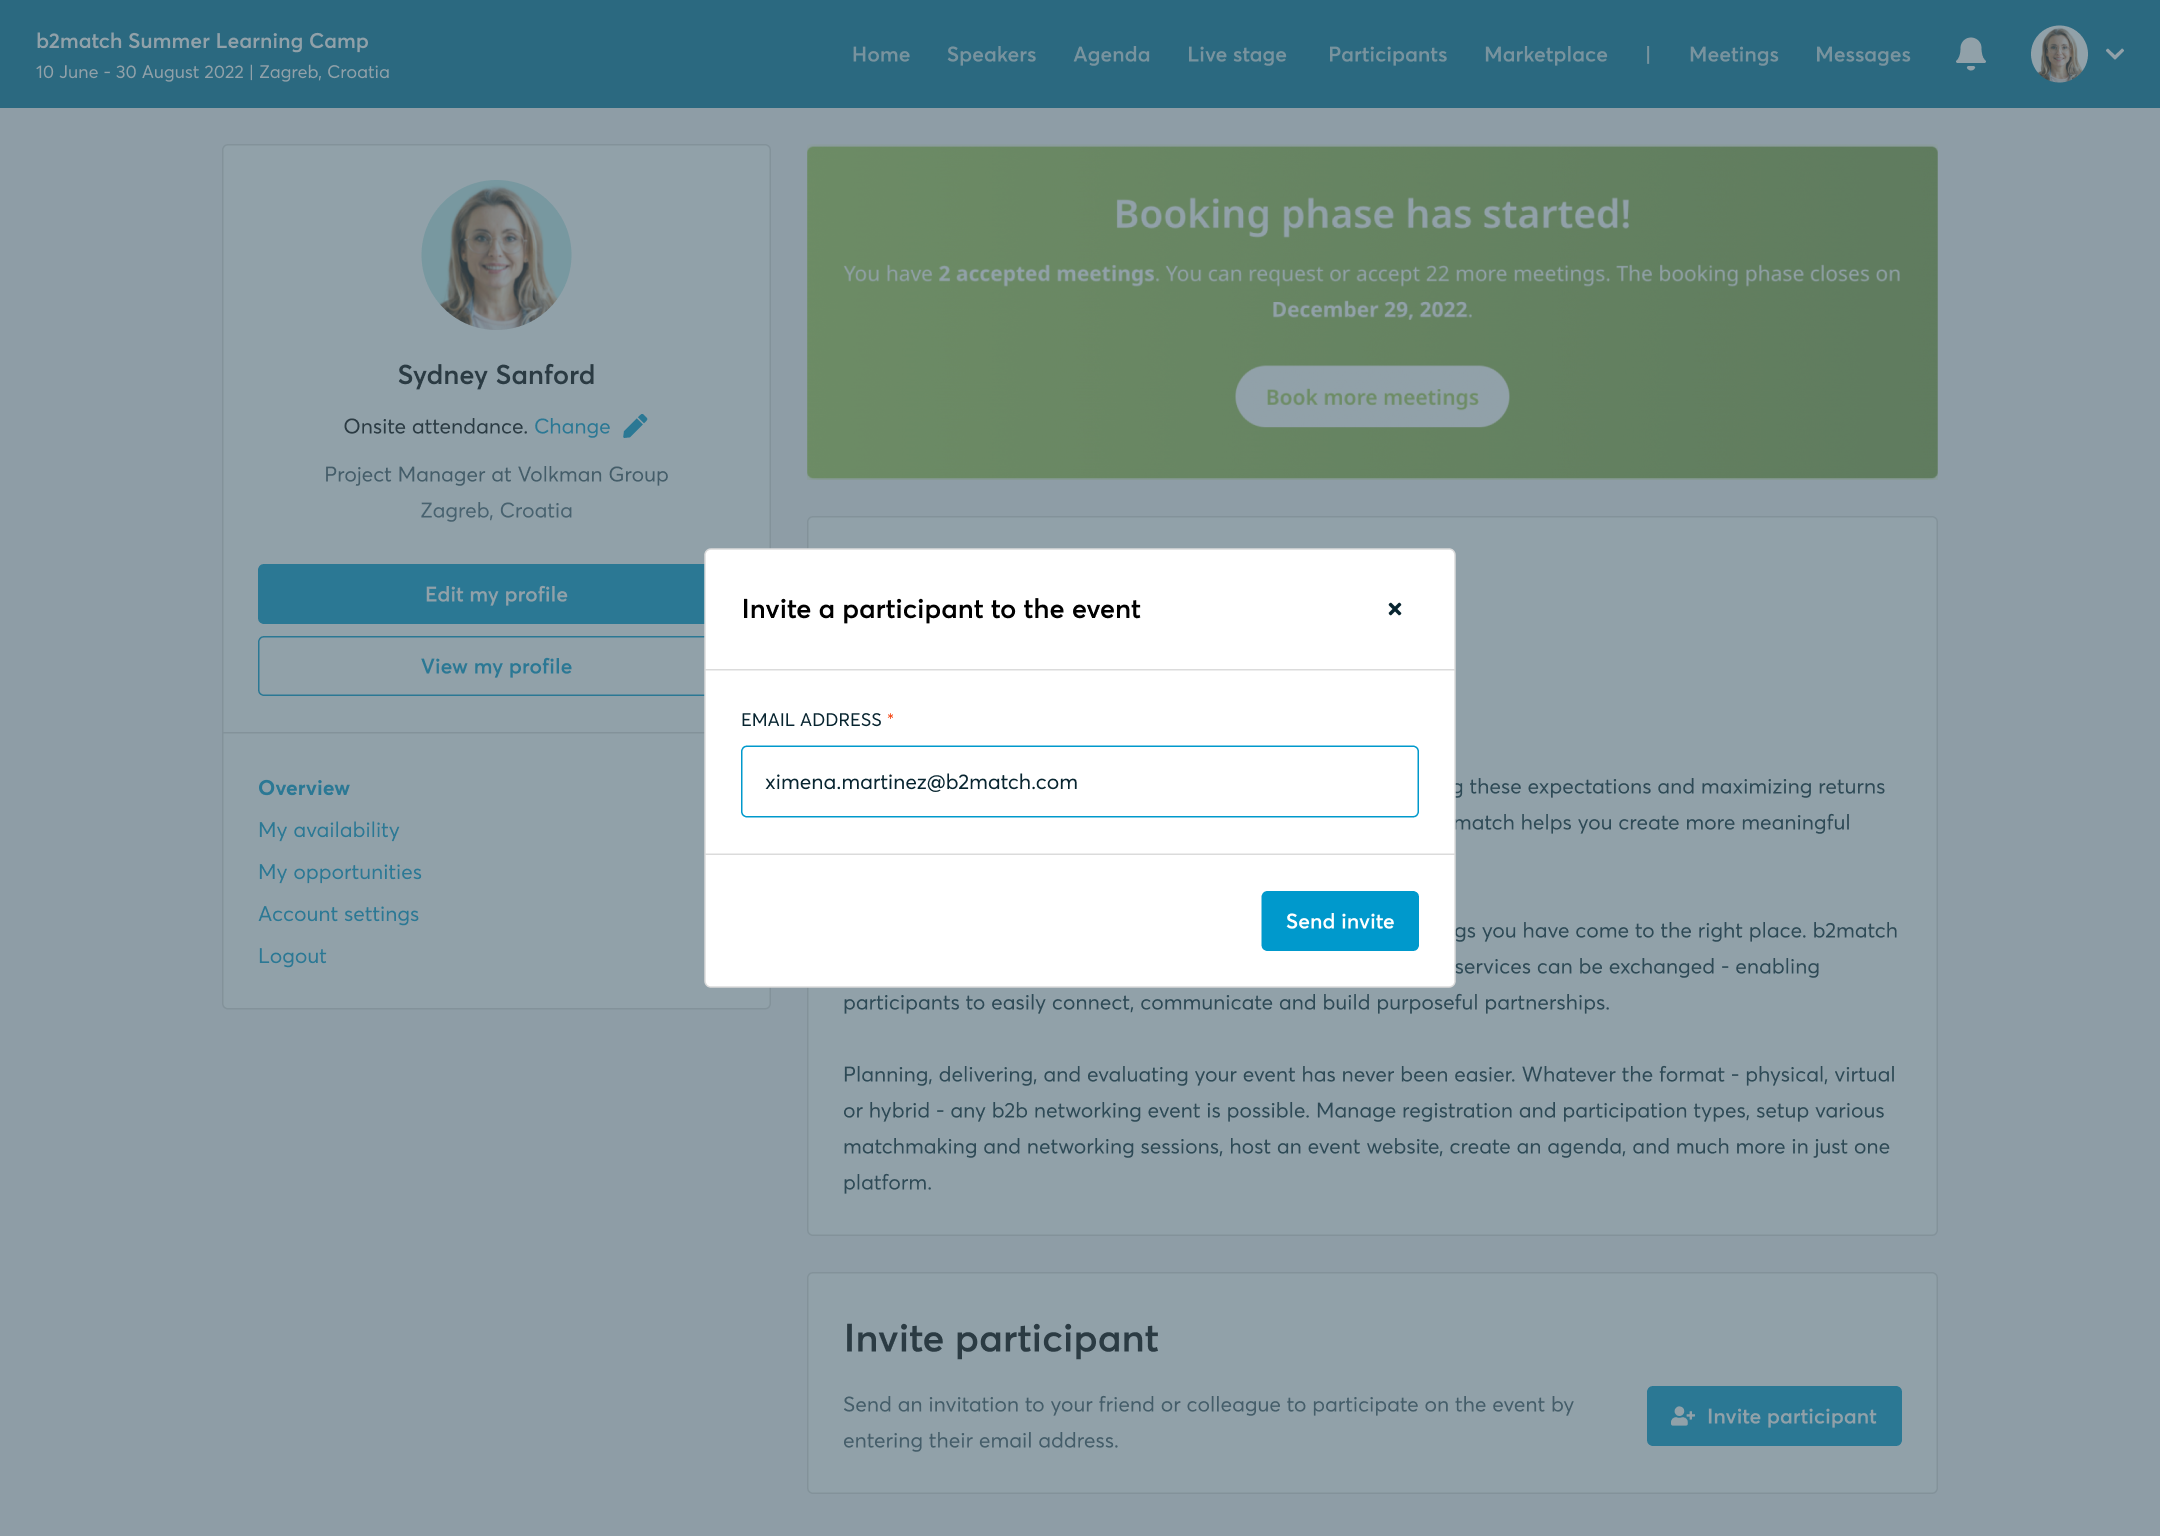Expand the Live stage navigation menu
The height and width of the screenshot is (1537, 2161).
(1236, 55)
